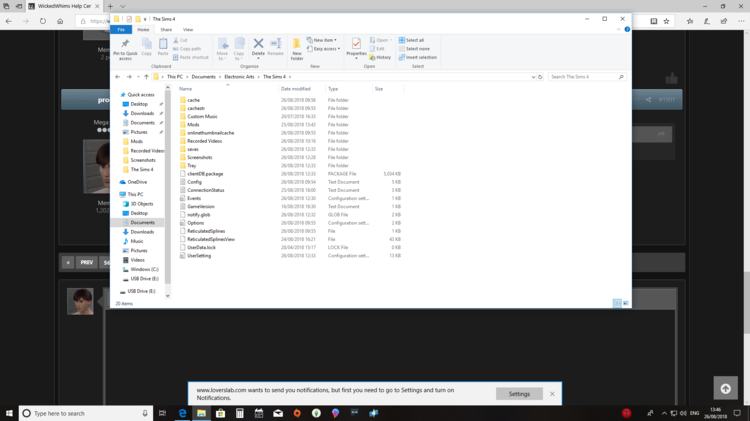This screenshot has height=421, width=750.
Task: Sort by Type column header
Action: [x=349, y=89]
